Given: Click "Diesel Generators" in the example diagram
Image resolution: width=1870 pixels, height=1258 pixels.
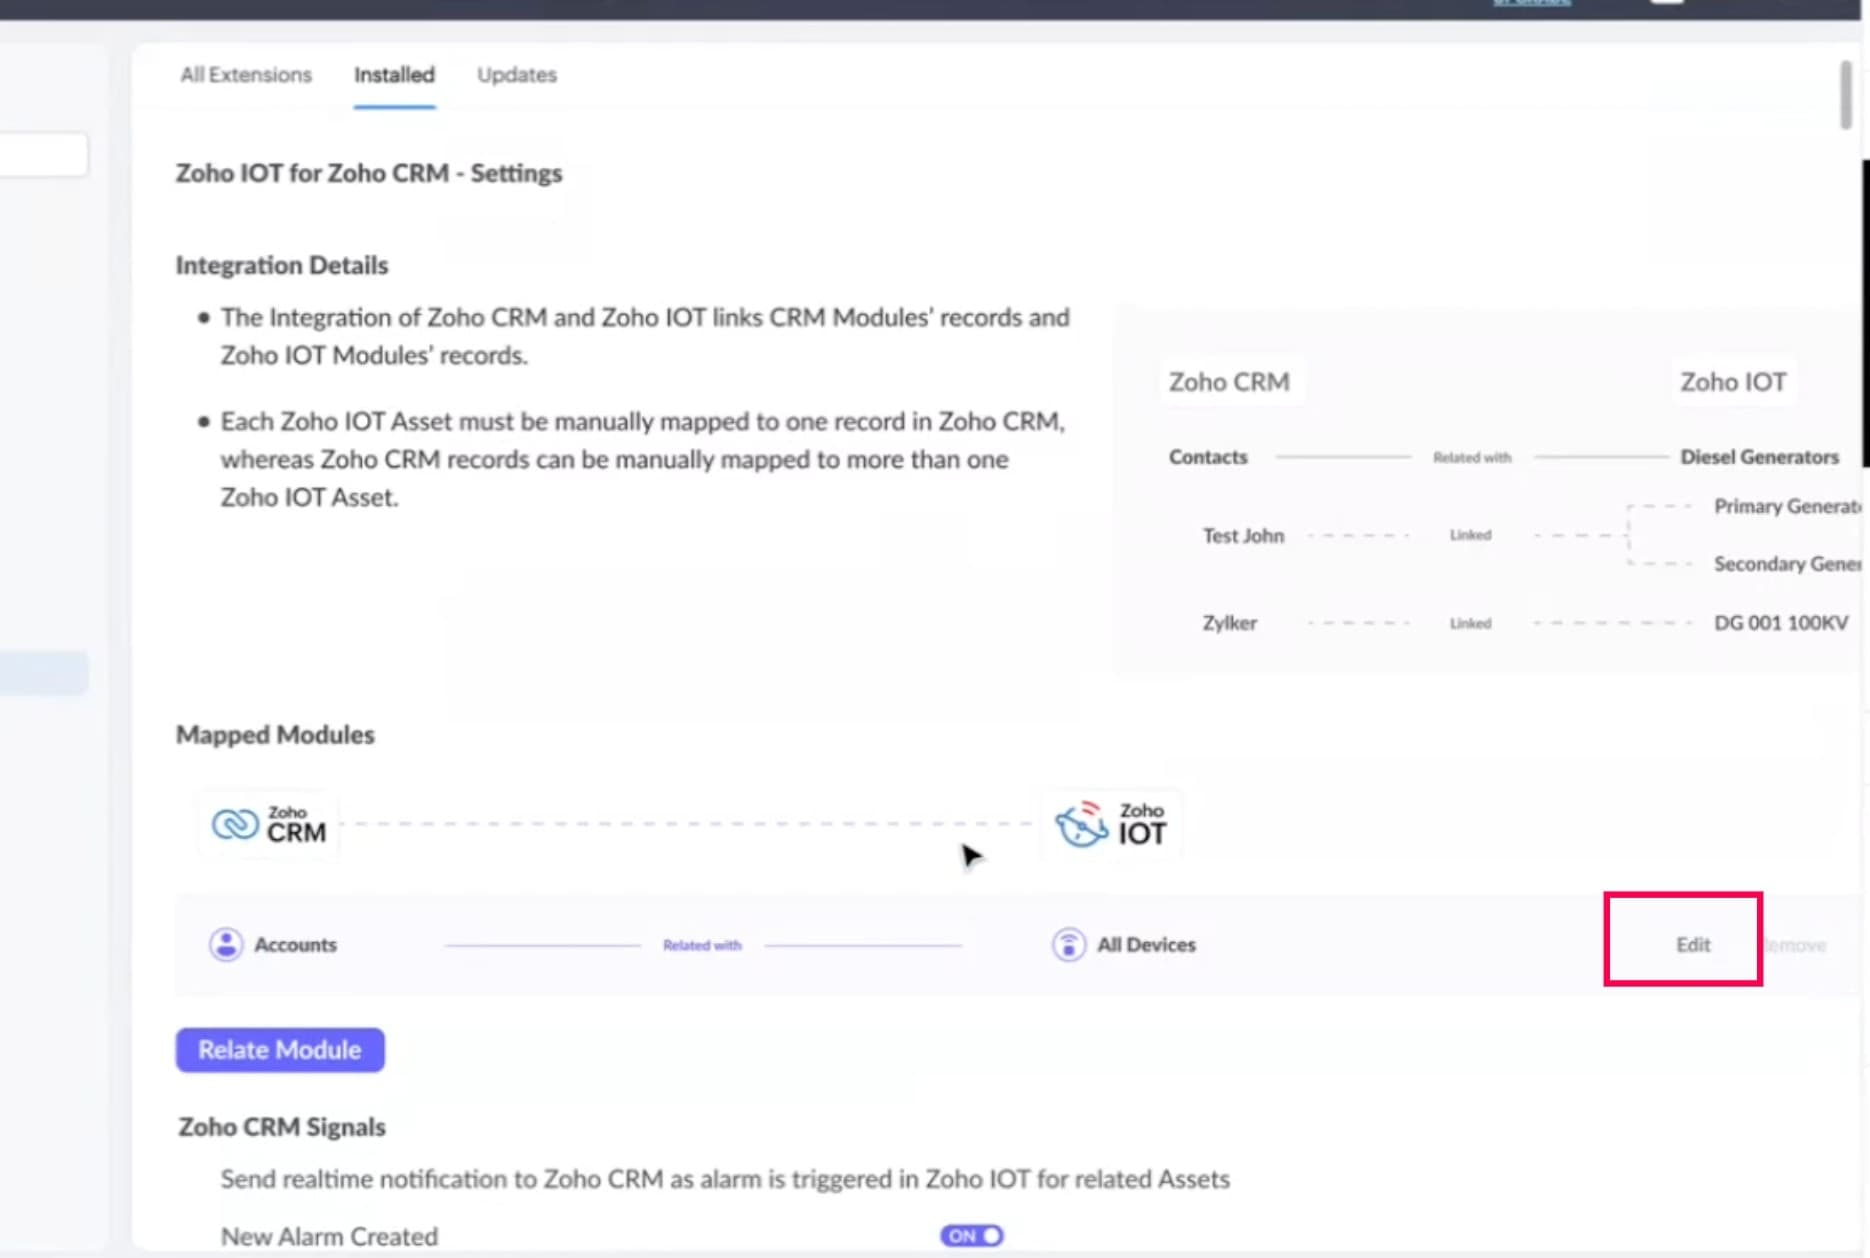Looking at the screenshot, I should click(x=1759, y=457).
